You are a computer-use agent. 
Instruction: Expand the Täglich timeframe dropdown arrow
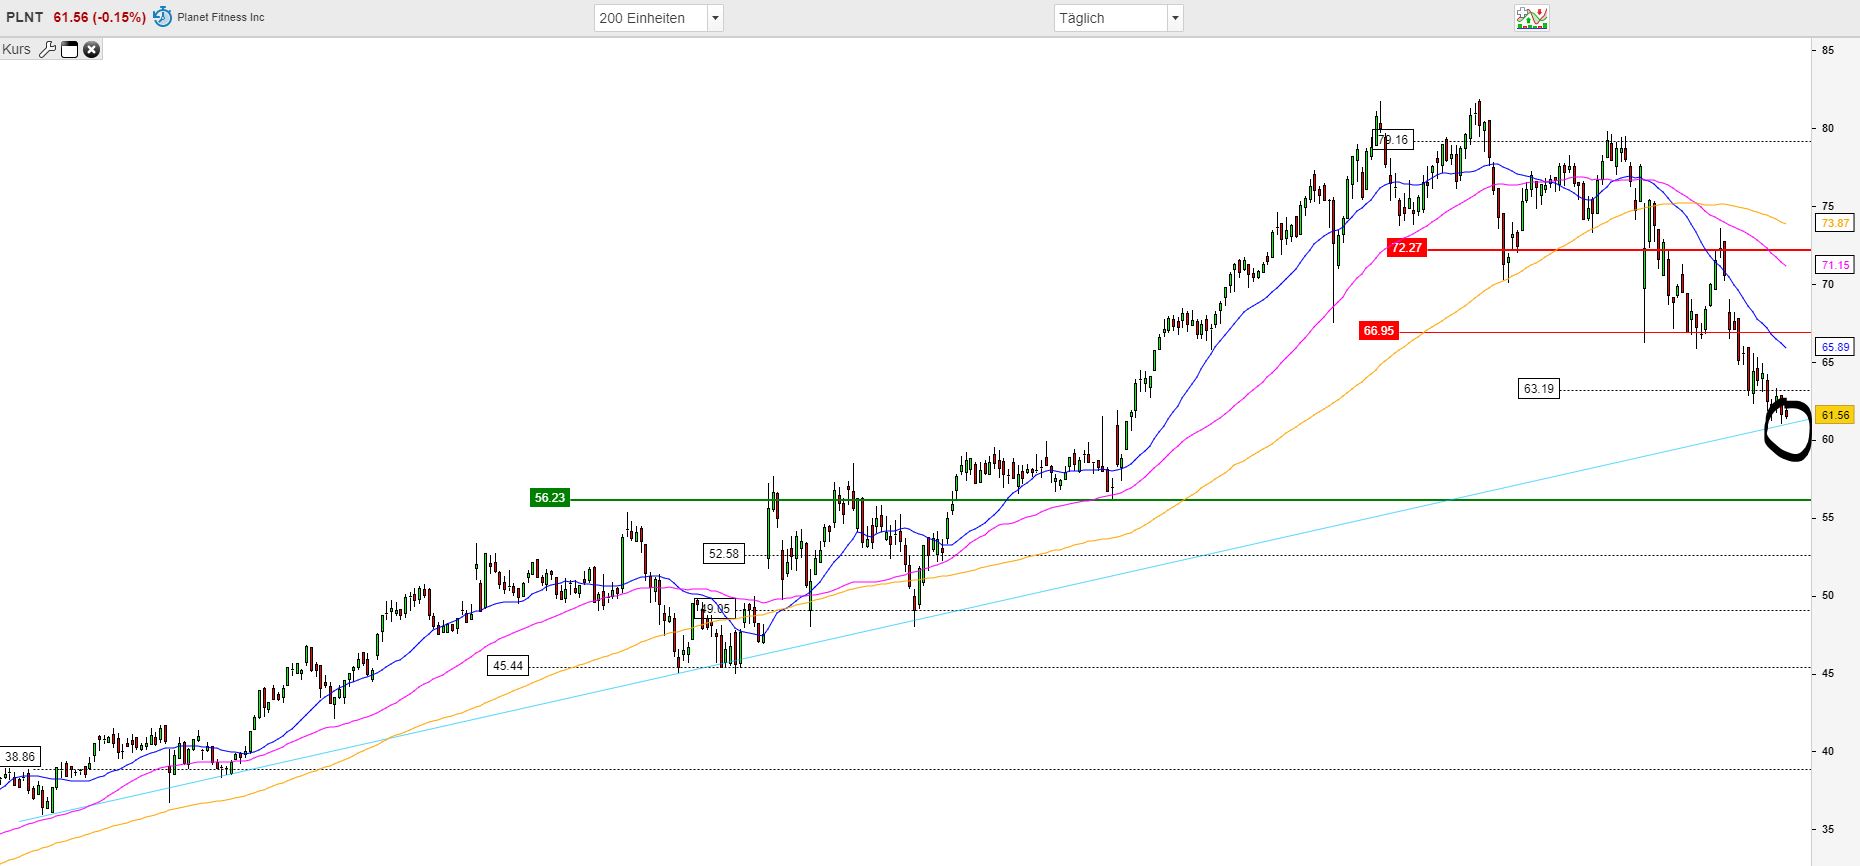[x=1175, y=18]
